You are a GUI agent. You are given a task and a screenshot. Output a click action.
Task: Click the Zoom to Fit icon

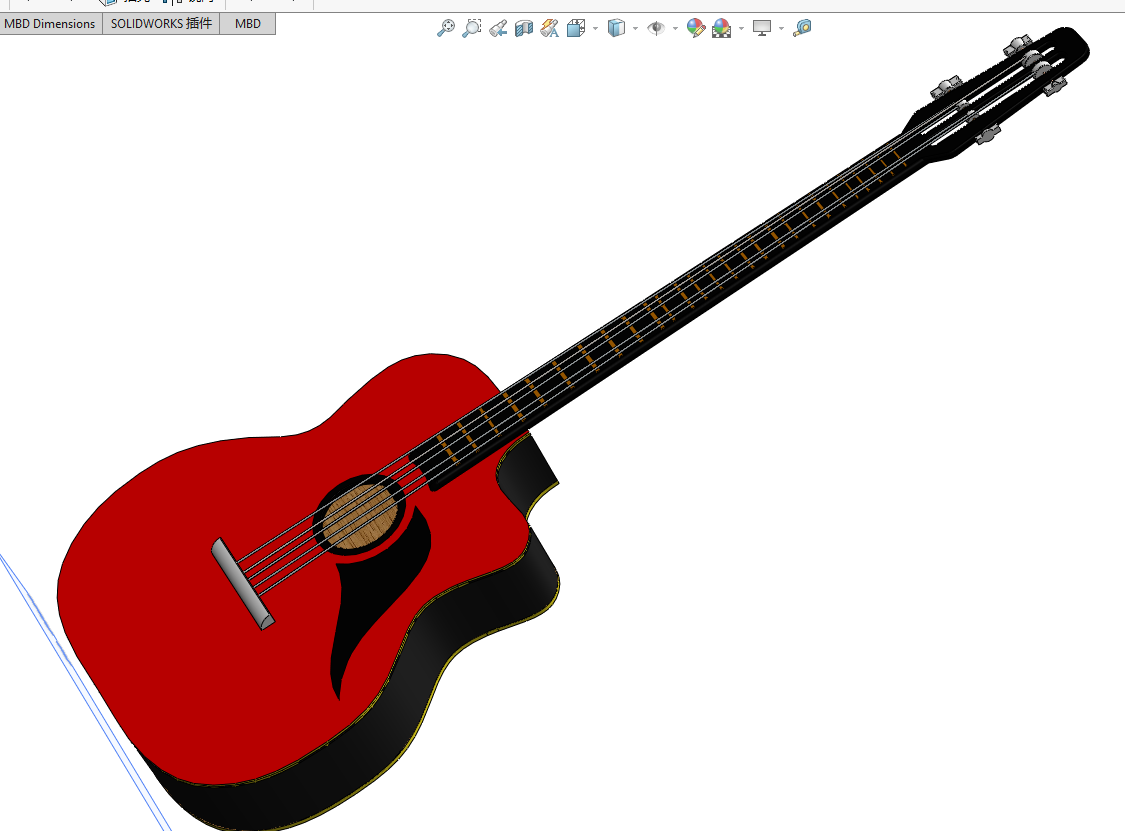coord(446,28)
